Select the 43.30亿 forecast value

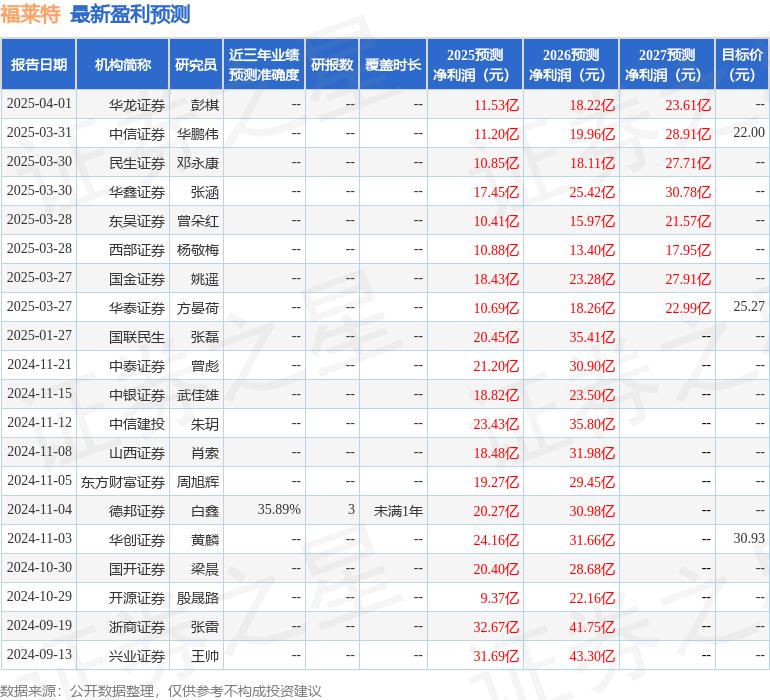tap(592, 655)
